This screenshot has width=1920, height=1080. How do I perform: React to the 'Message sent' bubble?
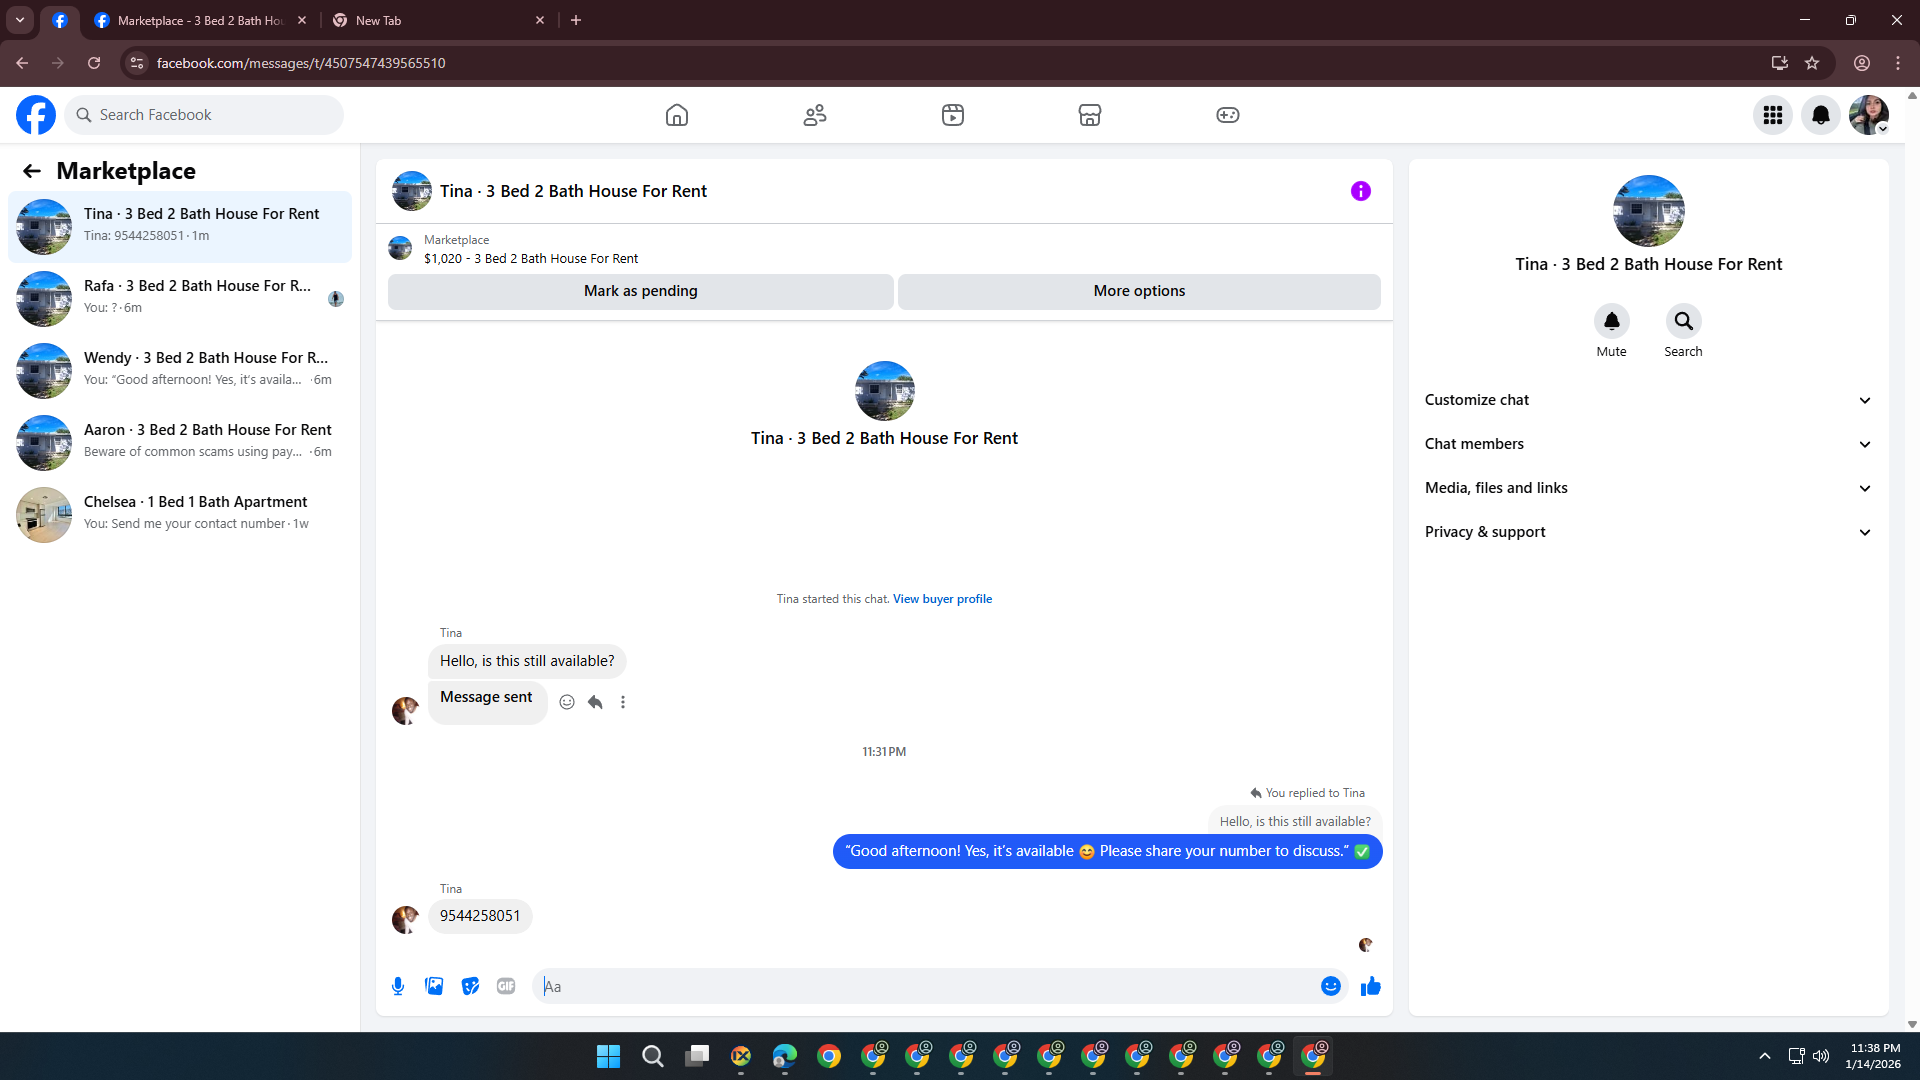tap(567, 702)
